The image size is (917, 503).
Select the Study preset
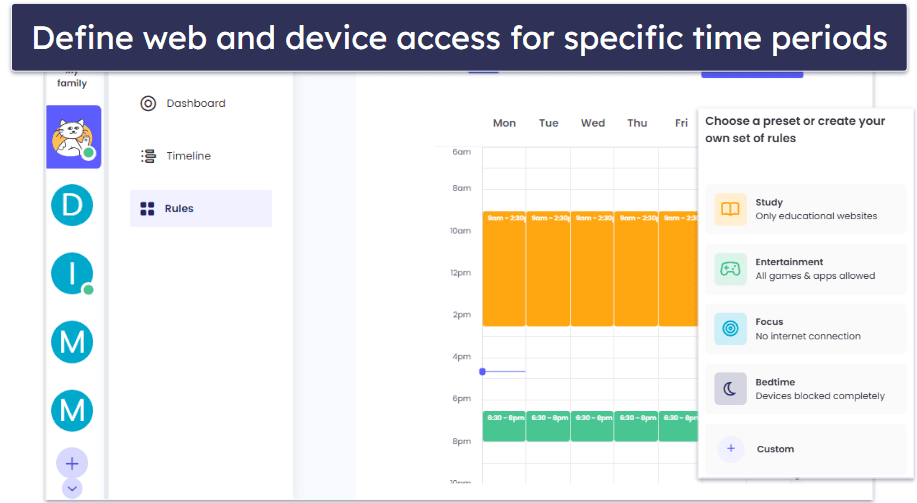pyautogui.click(x=805, y=209)
